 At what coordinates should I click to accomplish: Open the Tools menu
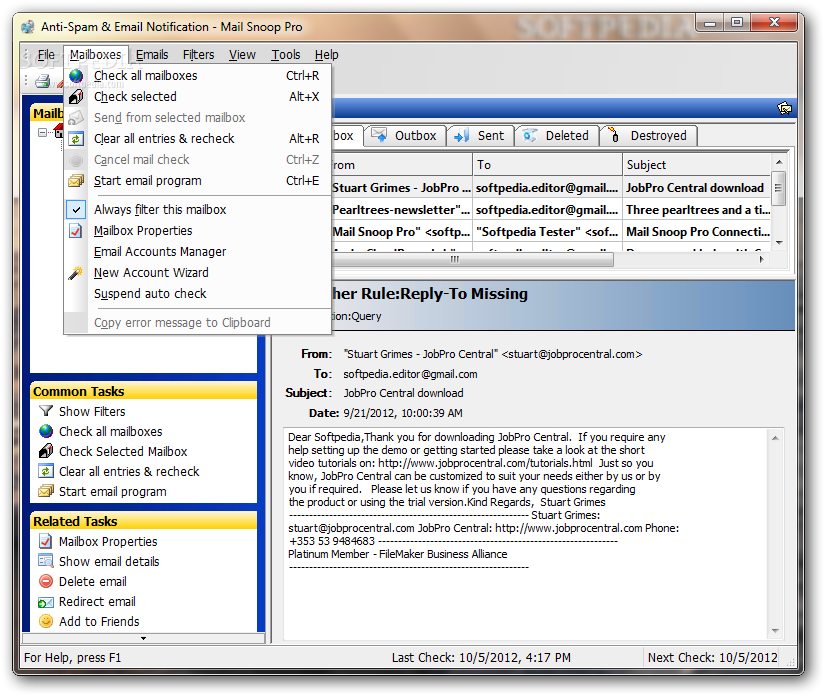(286, 55)
